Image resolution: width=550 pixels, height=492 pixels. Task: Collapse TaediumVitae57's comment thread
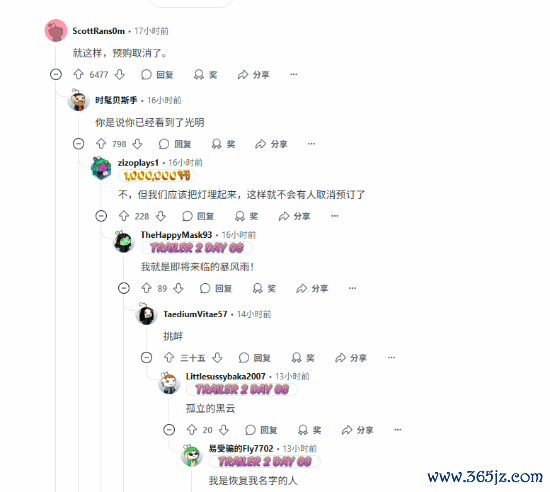146,358
